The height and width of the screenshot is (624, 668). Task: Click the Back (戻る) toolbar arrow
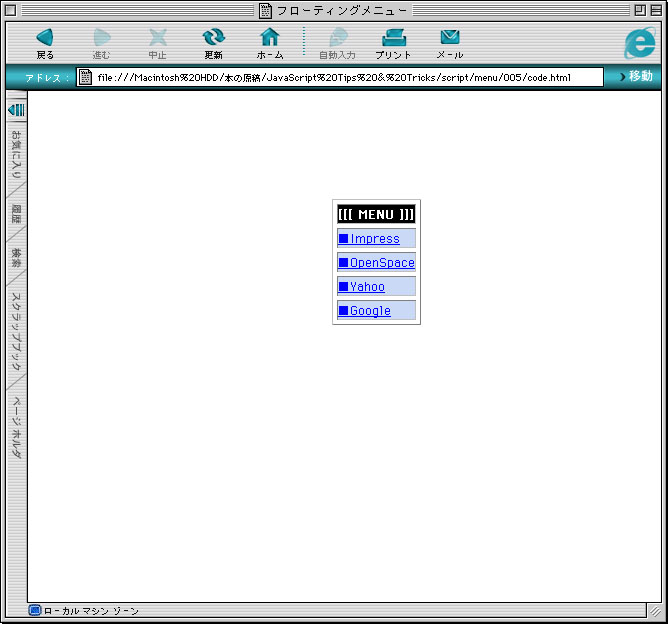click(45, 38)
